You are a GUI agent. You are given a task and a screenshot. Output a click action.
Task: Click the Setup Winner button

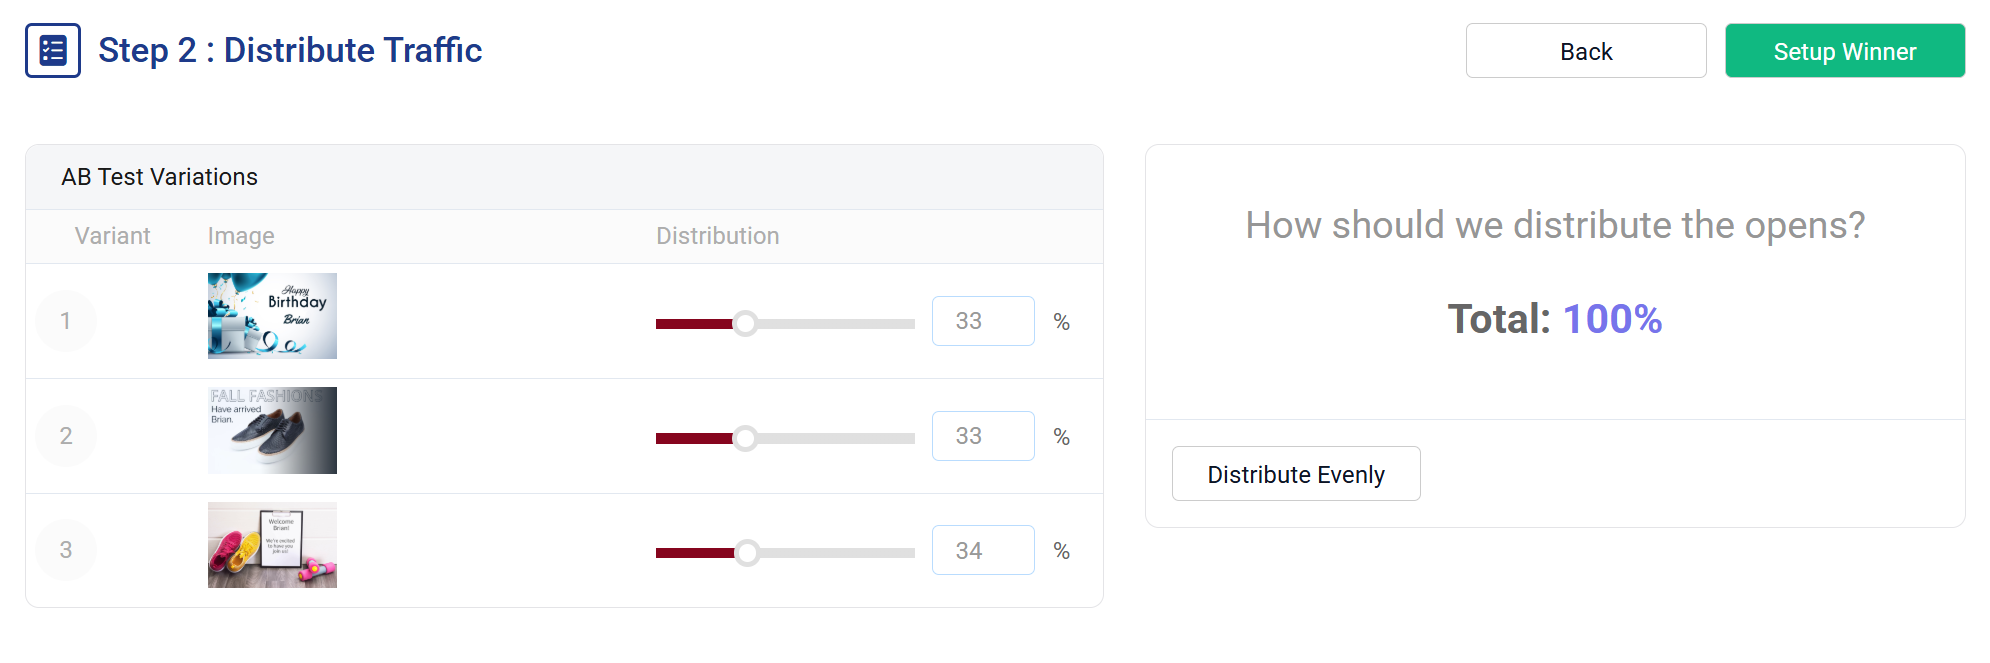coord(1845,50)
